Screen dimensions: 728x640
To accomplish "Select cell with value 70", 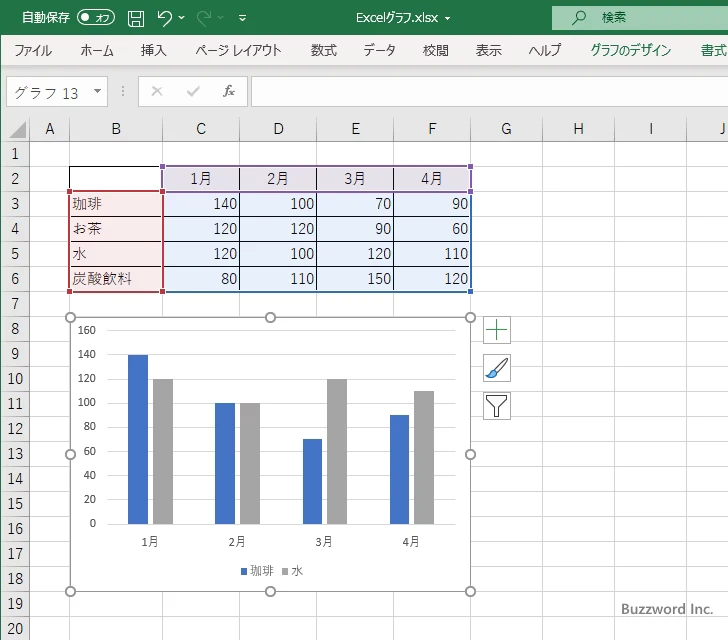I will click(355, 203).
